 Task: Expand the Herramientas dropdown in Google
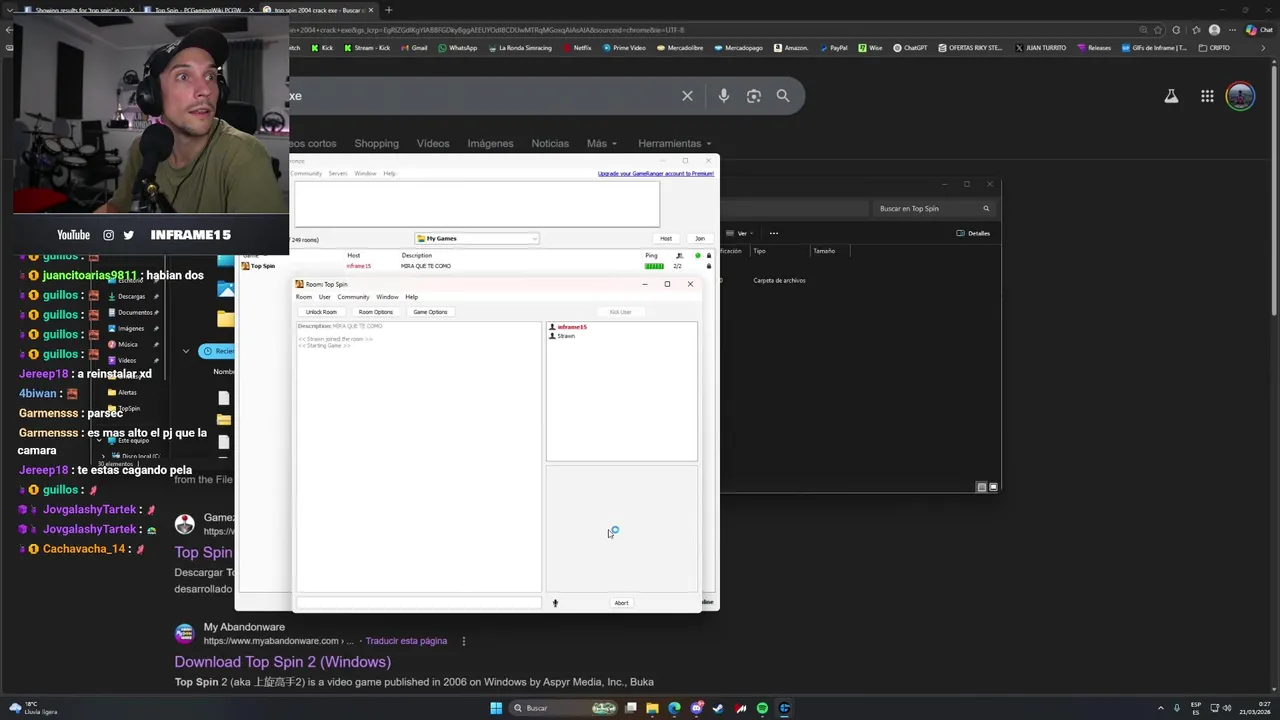click(x=675, y=143)
